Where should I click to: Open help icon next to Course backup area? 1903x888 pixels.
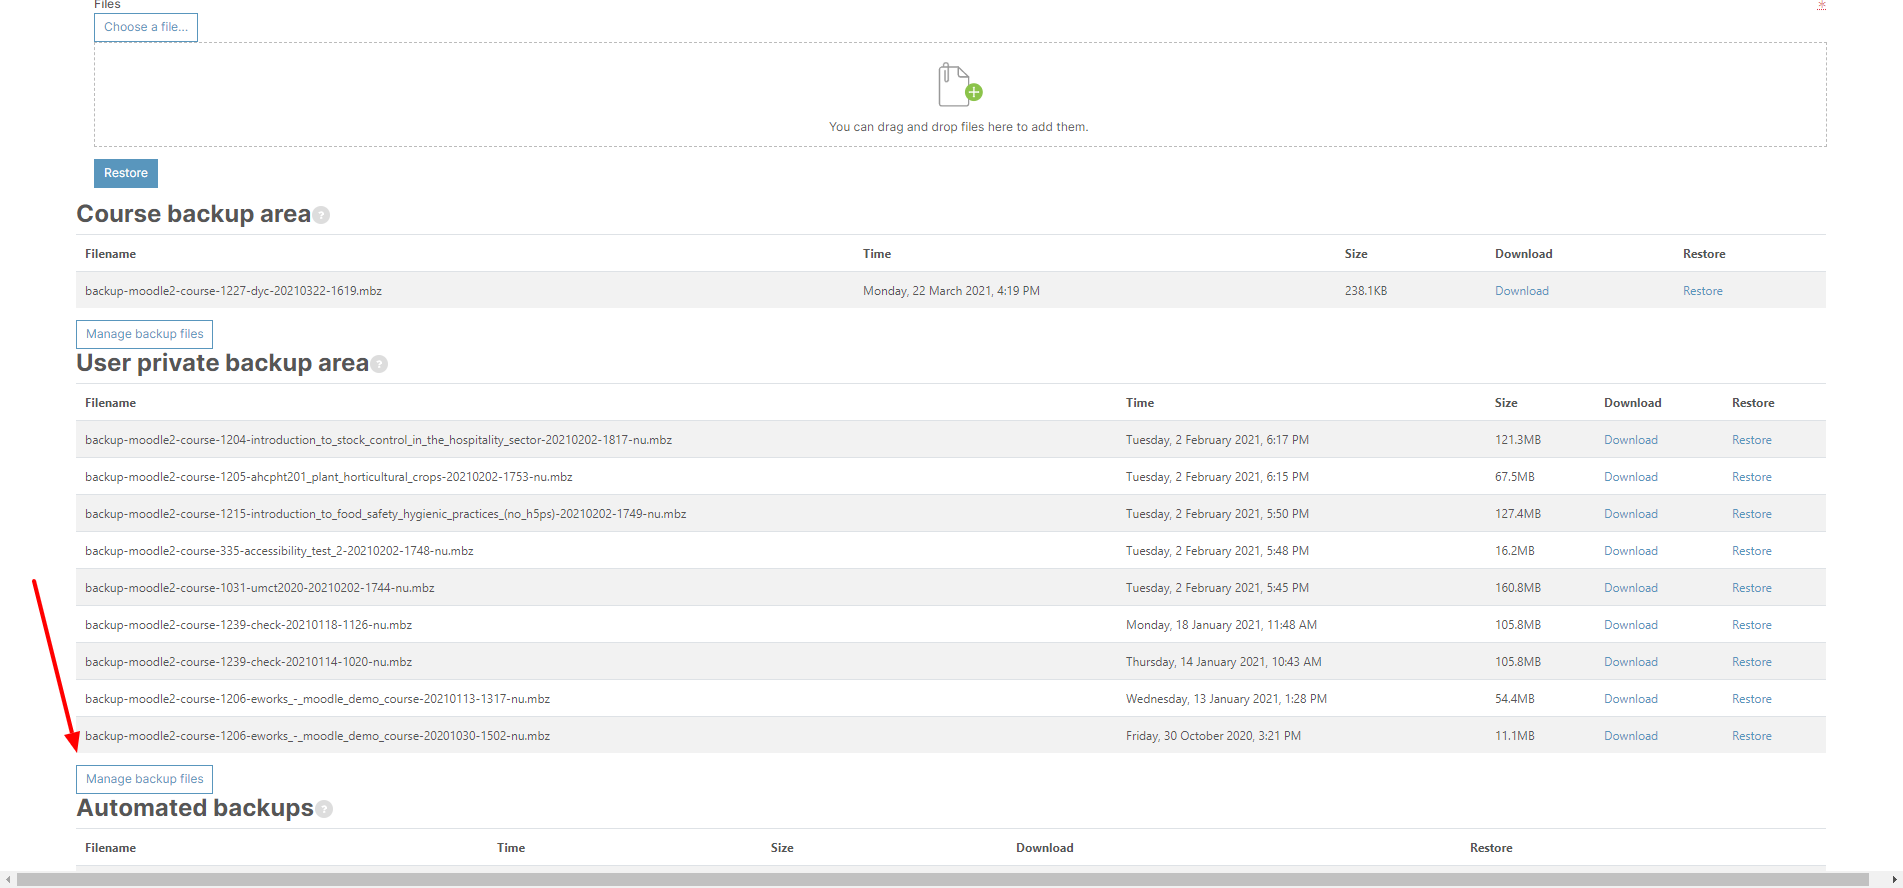[x=321, y=215]
